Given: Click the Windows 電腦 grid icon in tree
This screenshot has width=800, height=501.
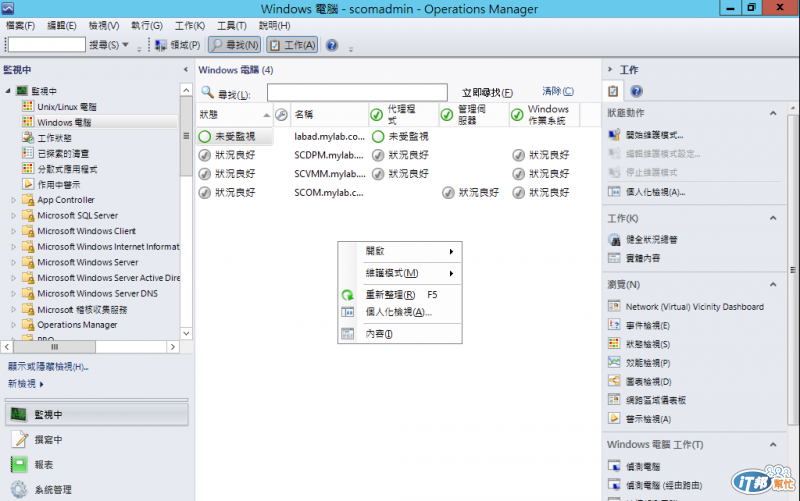Looking at the screenshot, I should click(28, 122).
